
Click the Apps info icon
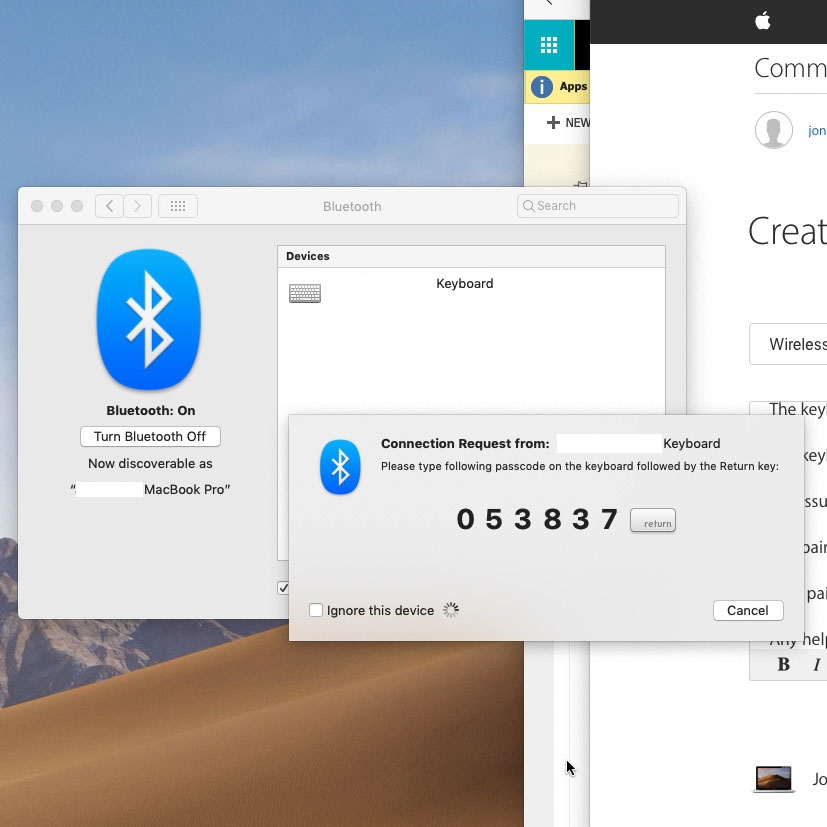[542, 87]
